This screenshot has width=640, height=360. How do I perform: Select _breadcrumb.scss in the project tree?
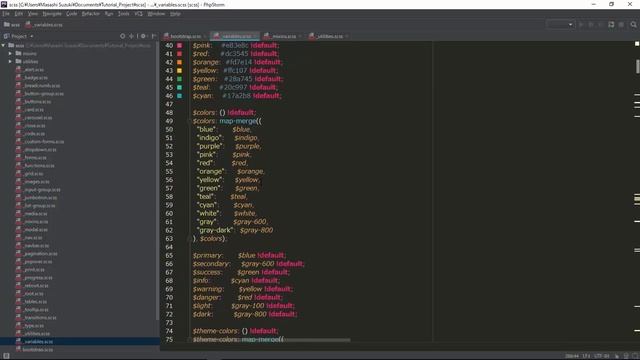[38, 86]
